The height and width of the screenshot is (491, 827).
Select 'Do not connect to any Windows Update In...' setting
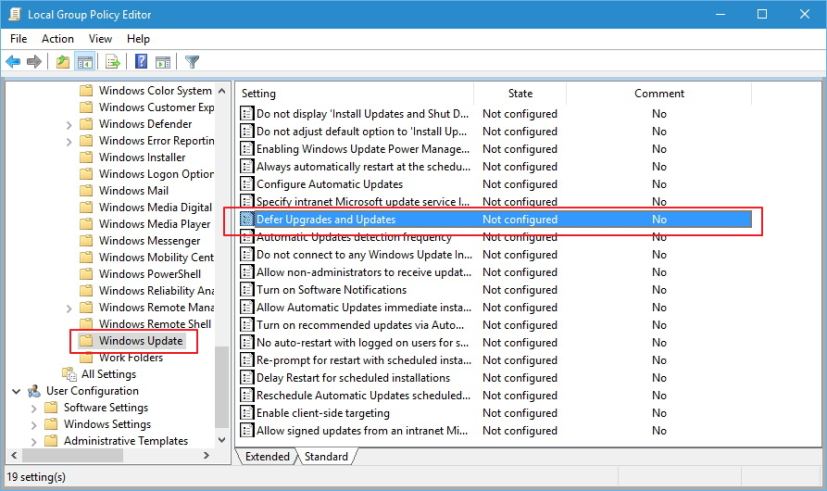[x=364, y=254]
